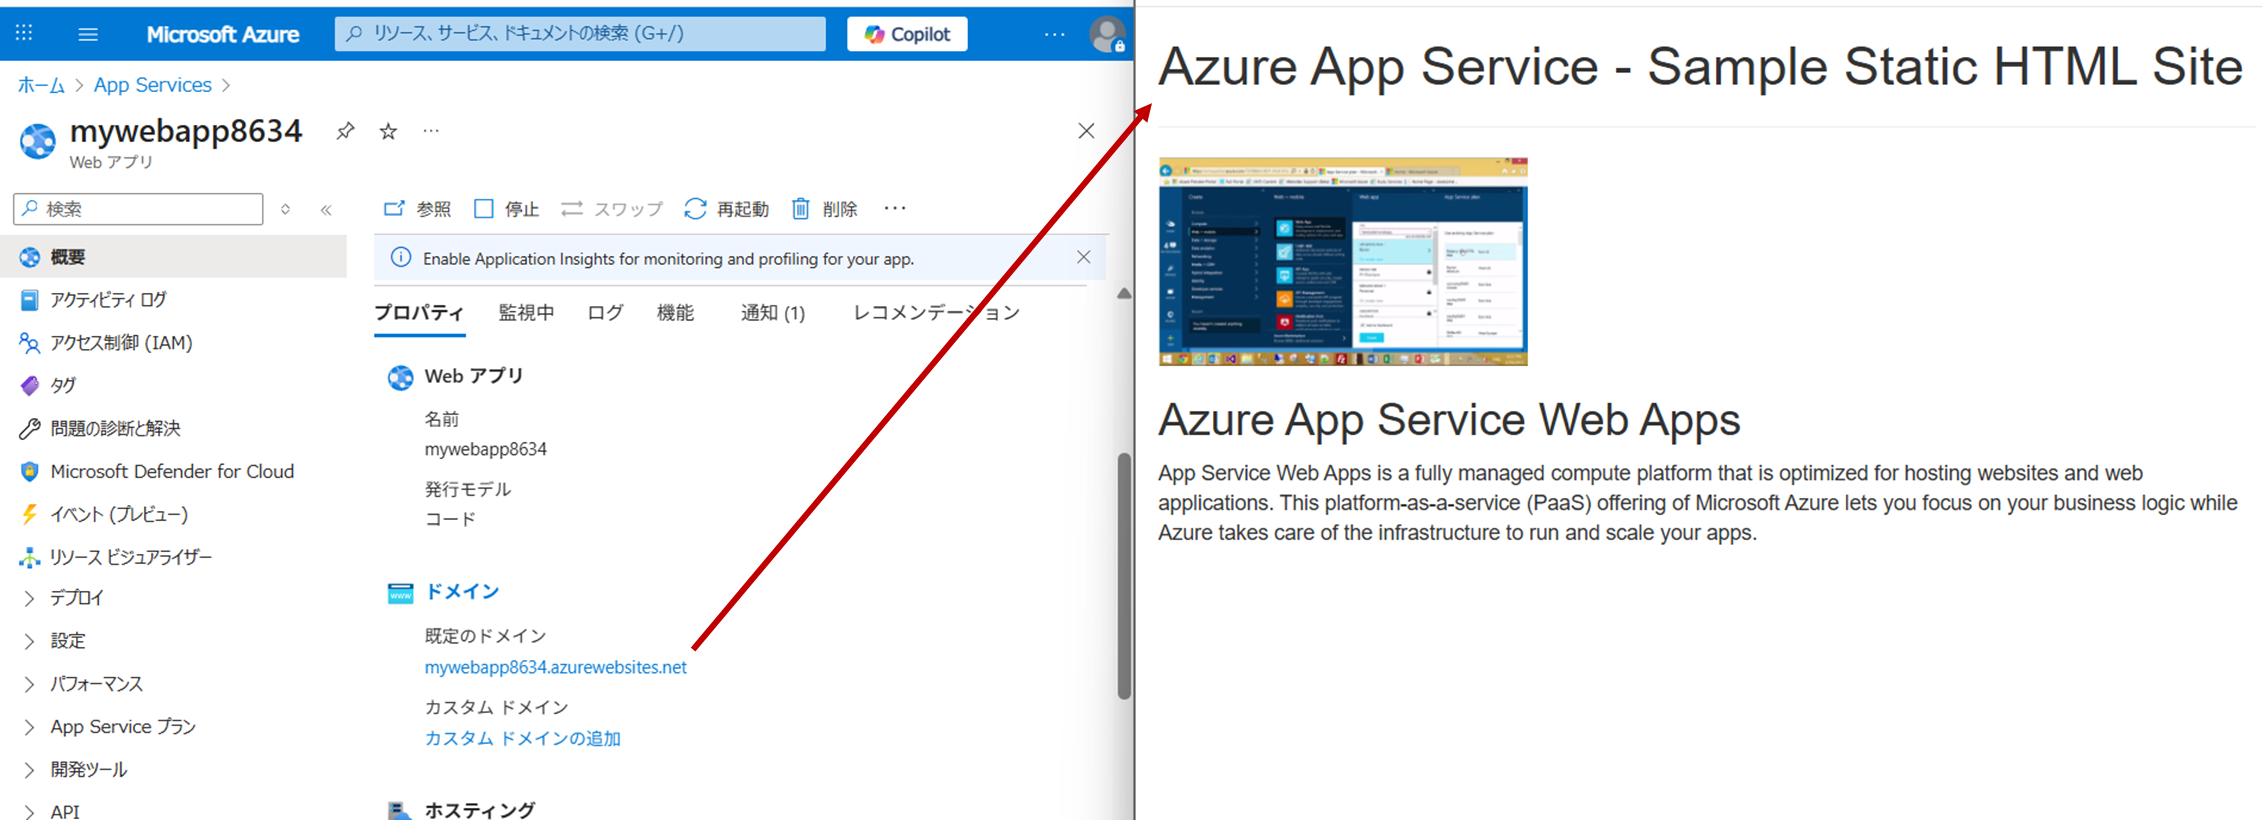
Task: Select 概要 in the sidebar
Action: pyautogui.click(x=174, y=257)
